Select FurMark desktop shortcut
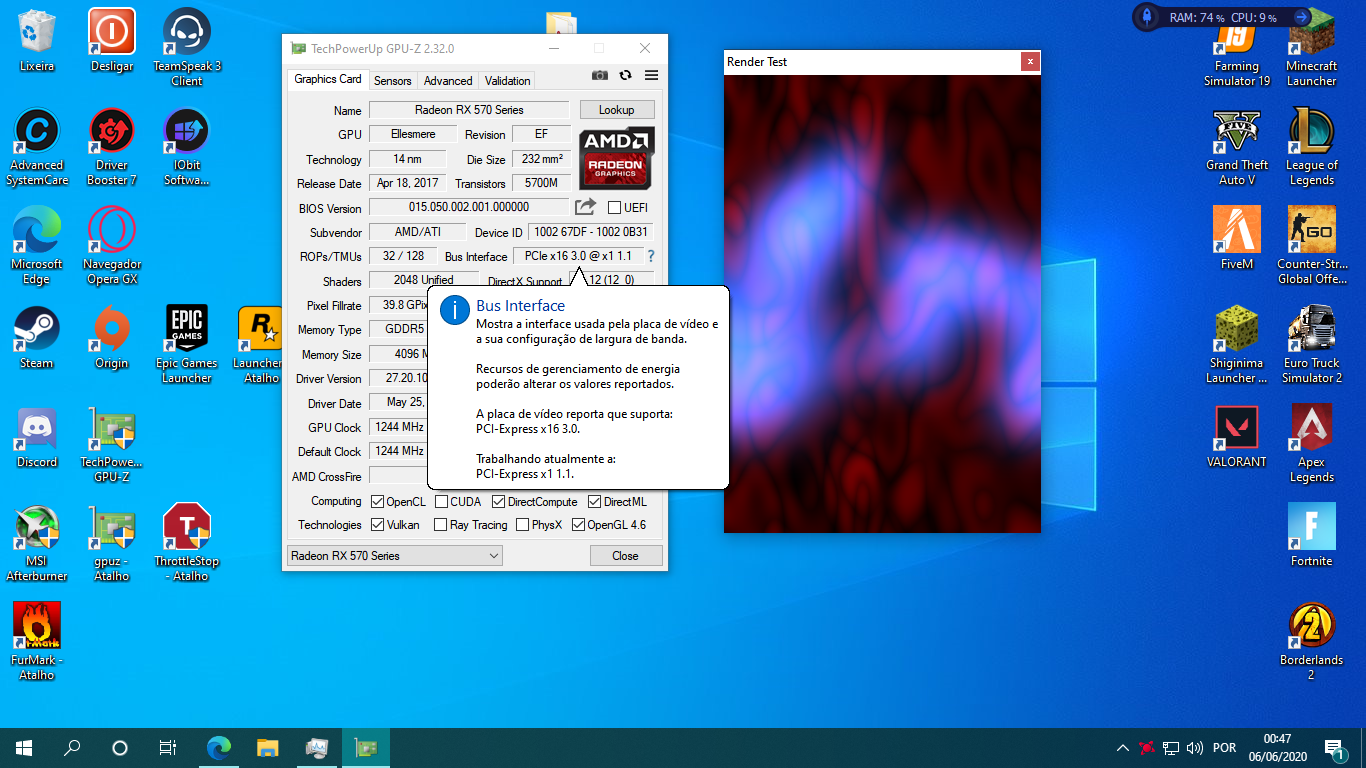 click(37, 641)
